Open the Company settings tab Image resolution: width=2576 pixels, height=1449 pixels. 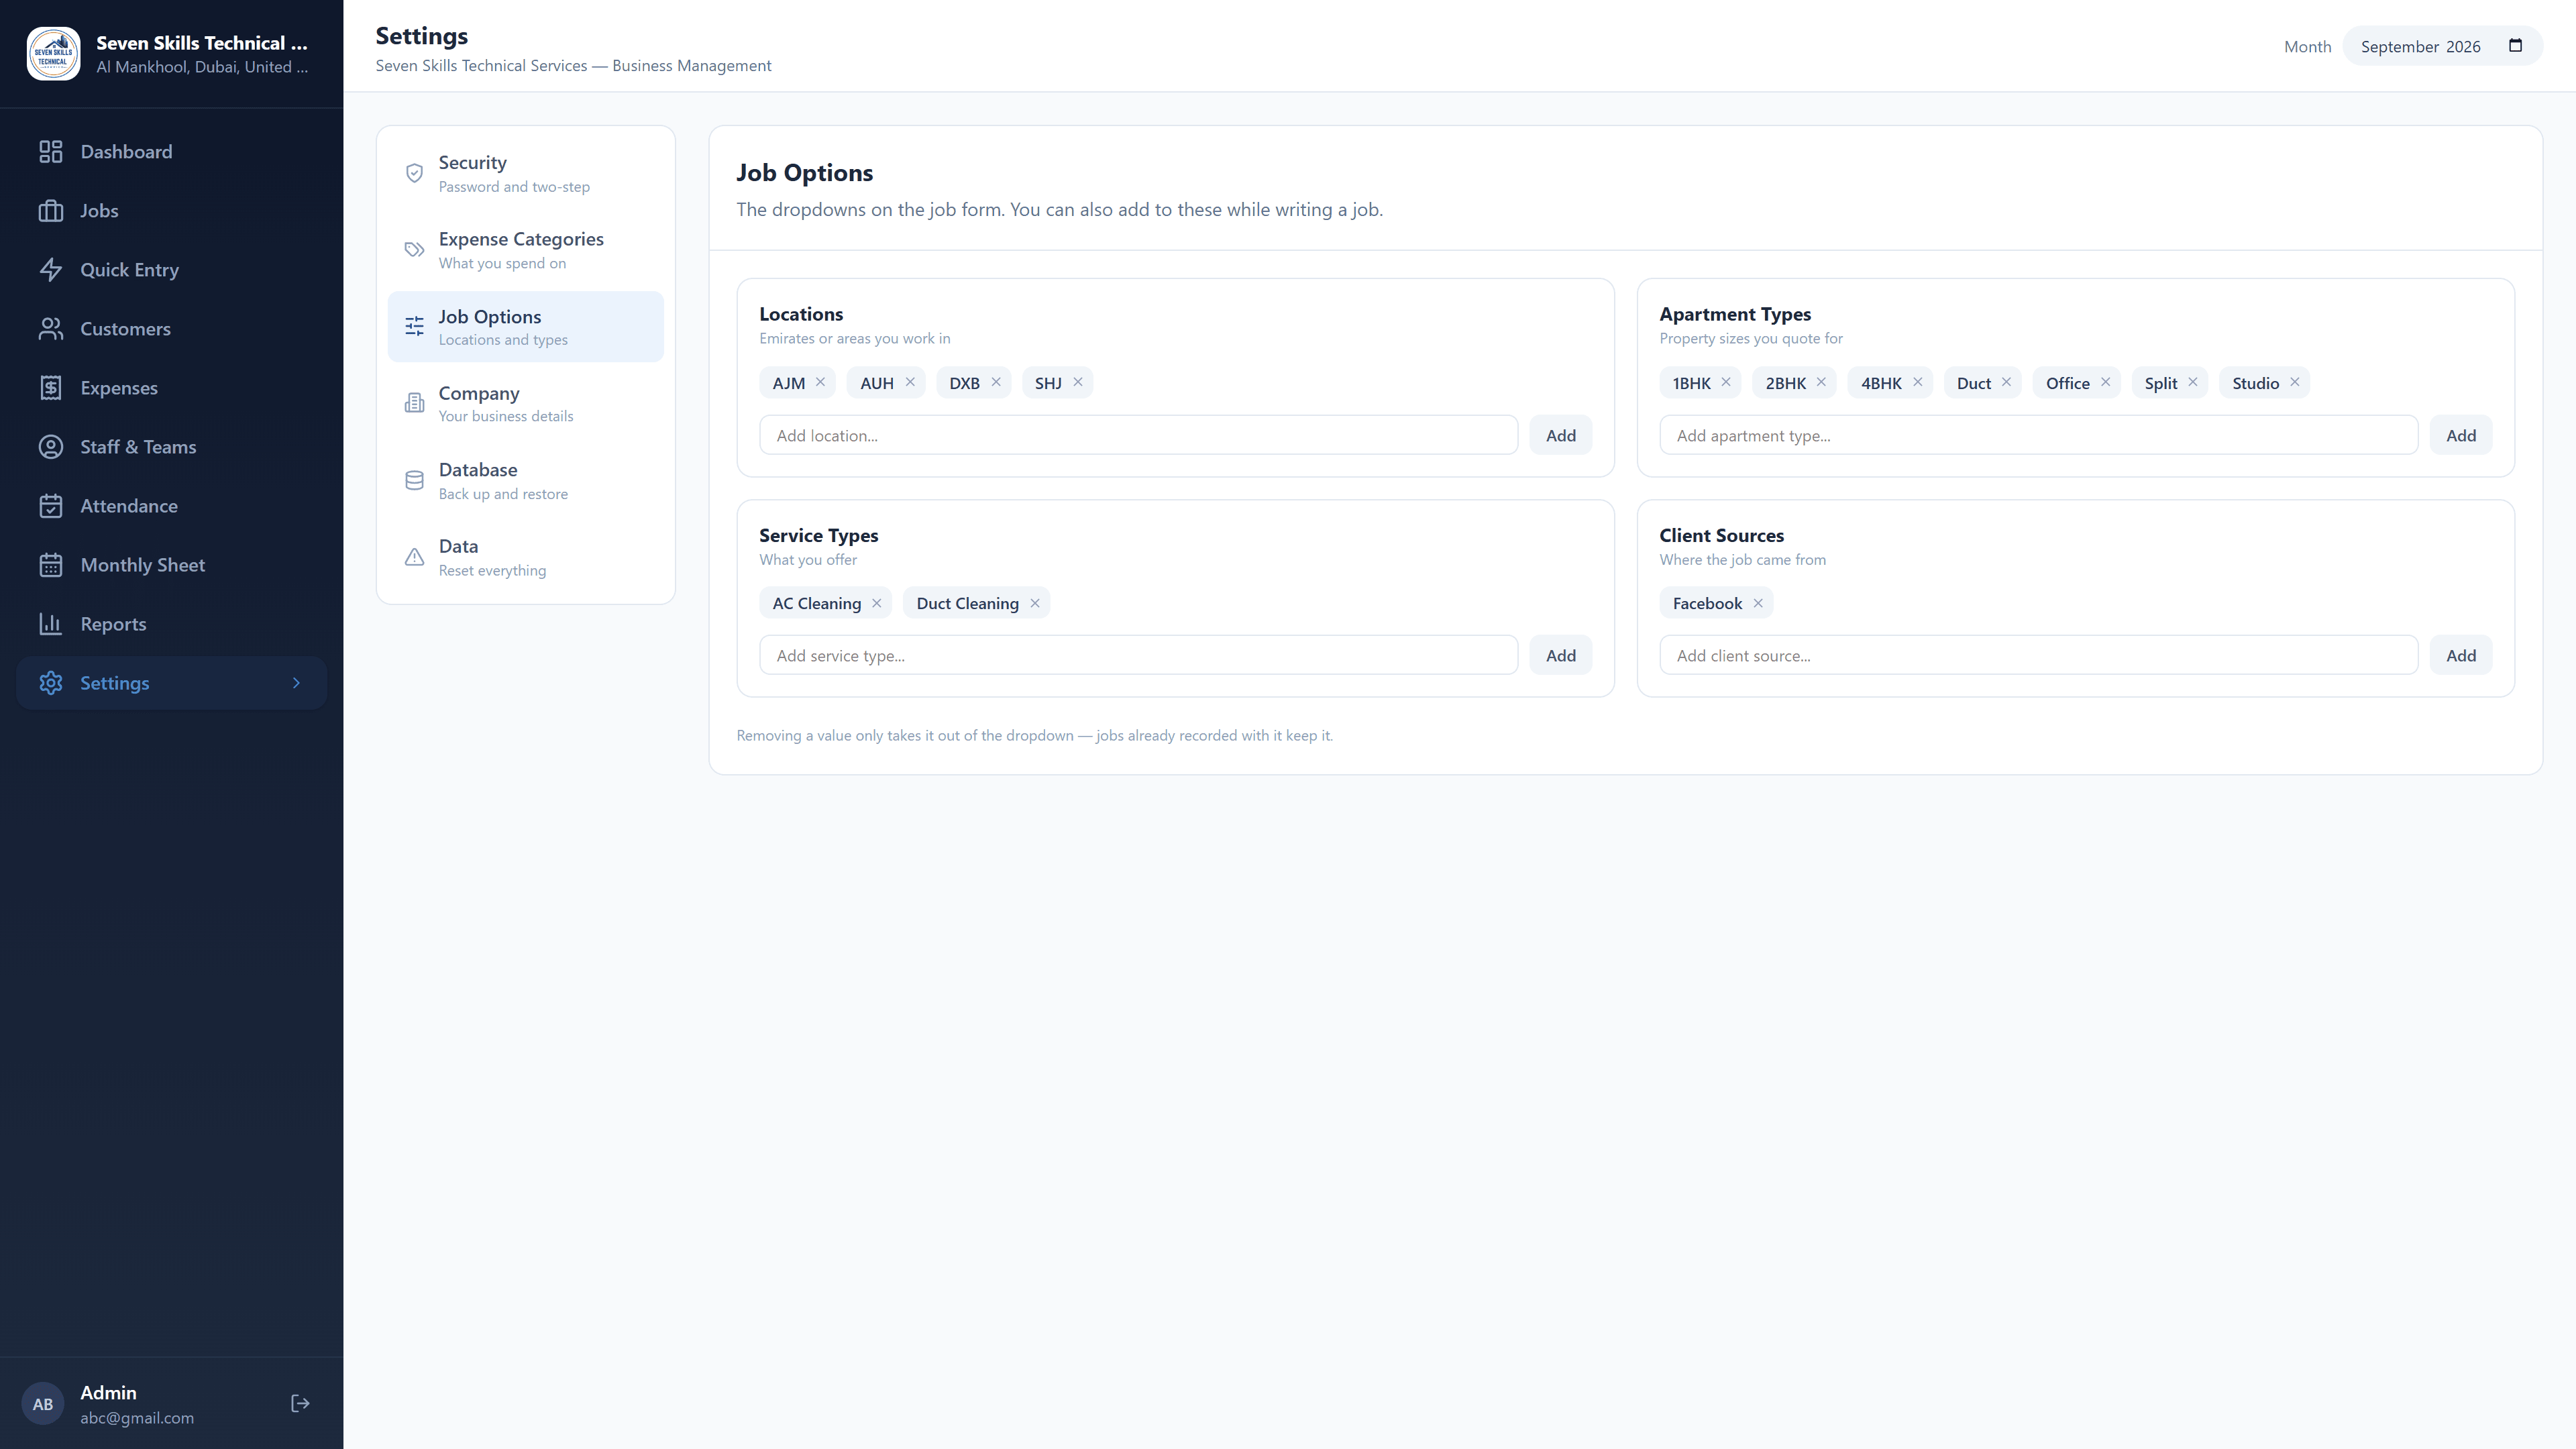(x=525, y=404)
